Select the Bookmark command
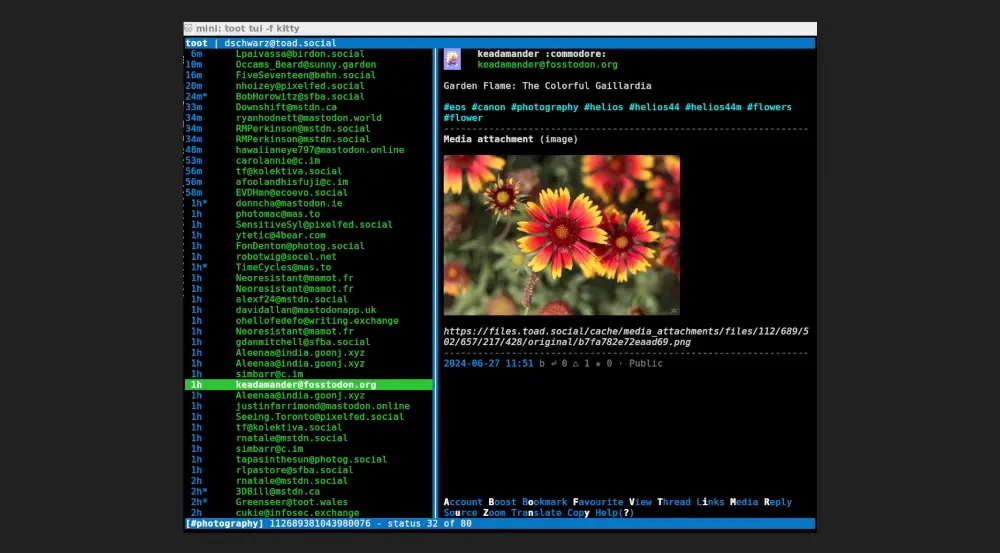This screenshot has width=1000, height=553. 545,502
